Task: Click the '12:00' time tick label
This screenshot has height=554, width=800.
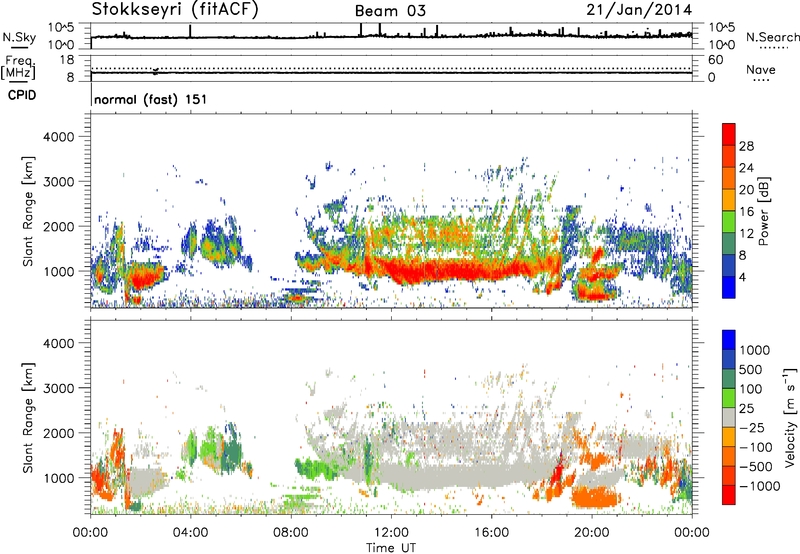Action: pyautogui.click(x=391, y=533)
